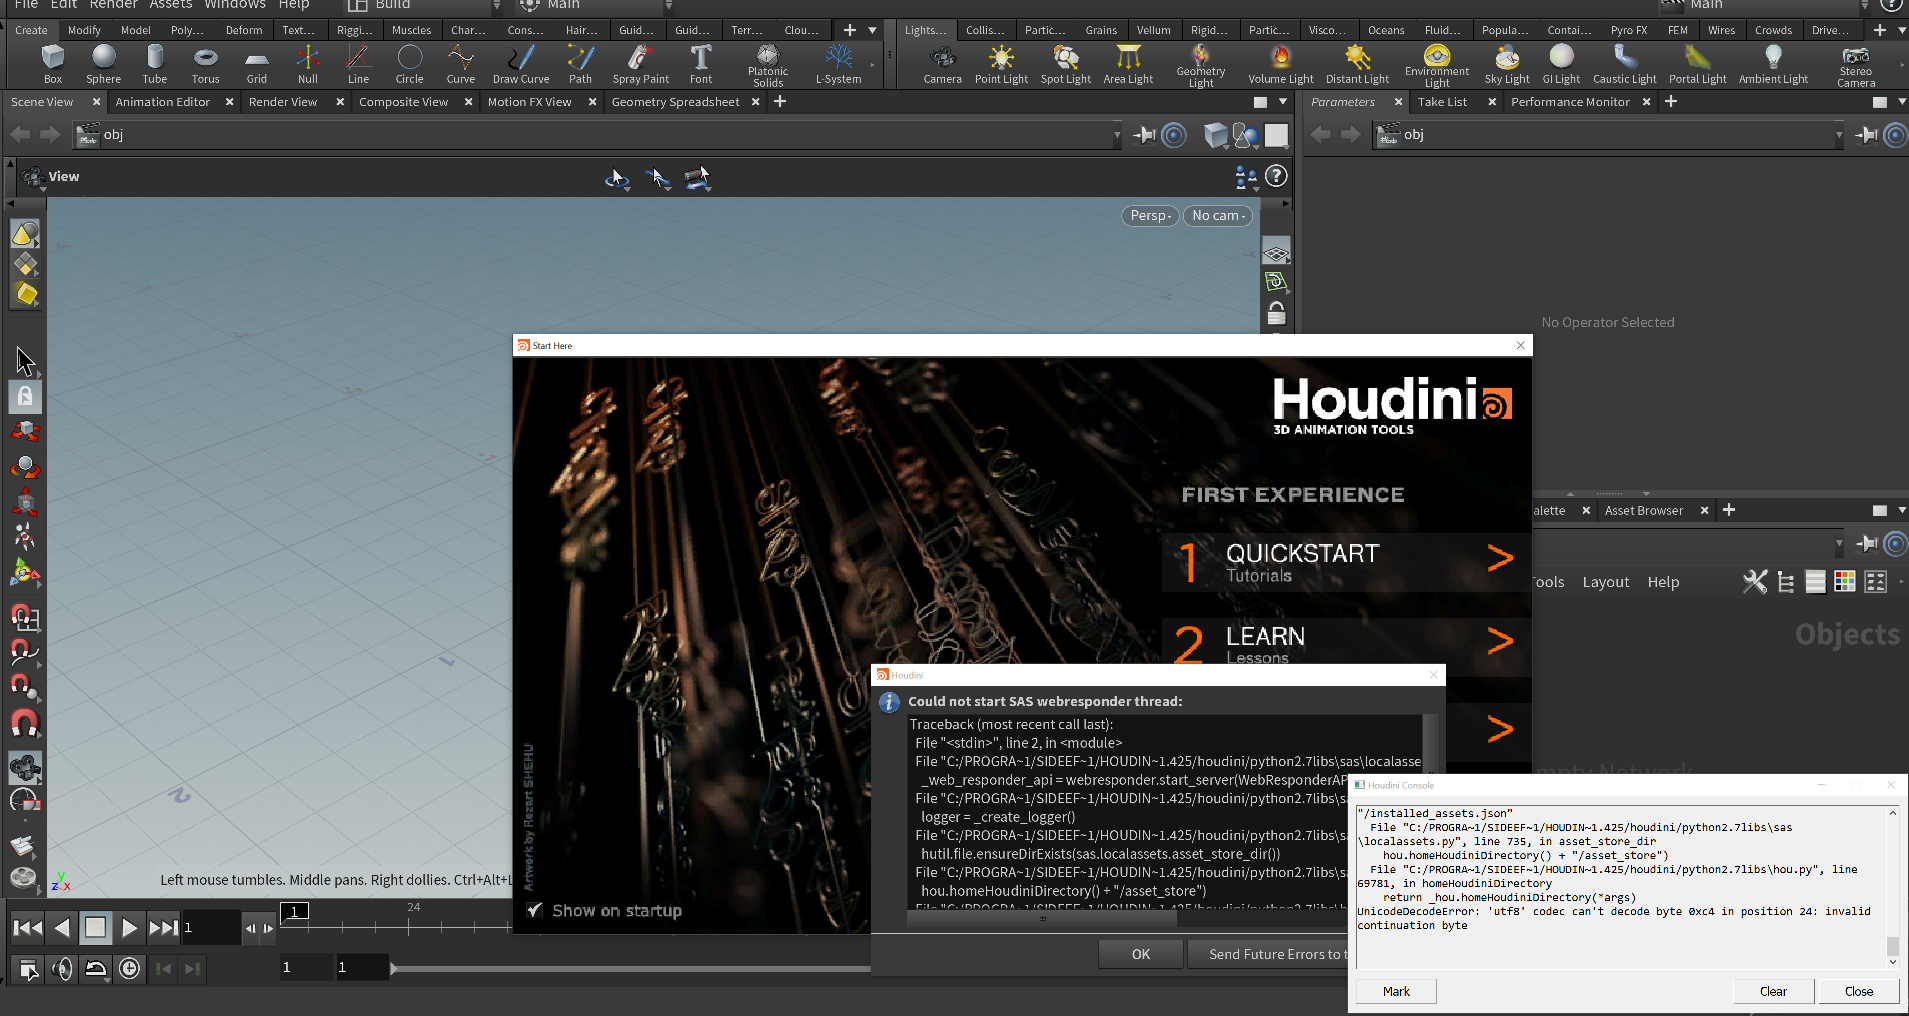Click OK in the error dialog
The width and height of the screenshot is (1909, 1016).
[x=1141, y=954]
